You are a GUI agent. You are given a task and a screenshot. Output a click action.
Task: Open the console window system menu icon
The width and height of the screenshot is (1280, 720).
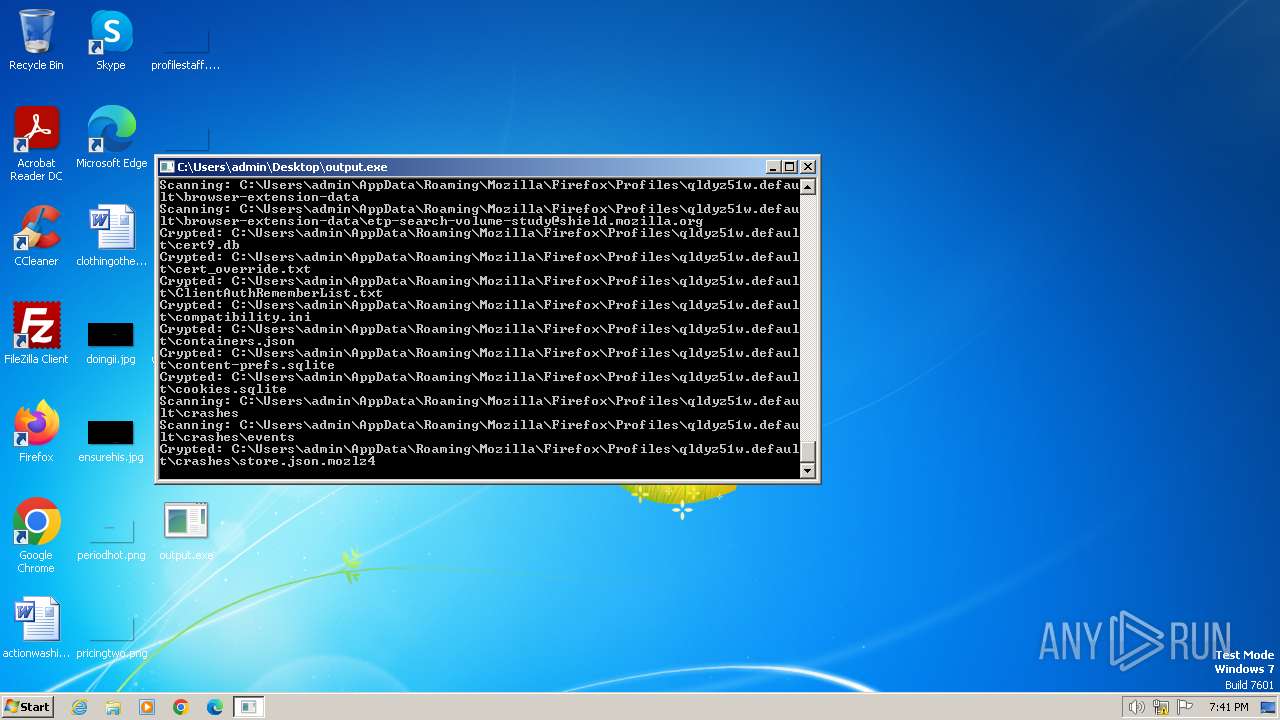pyautogui.click(x=167, y=167)
